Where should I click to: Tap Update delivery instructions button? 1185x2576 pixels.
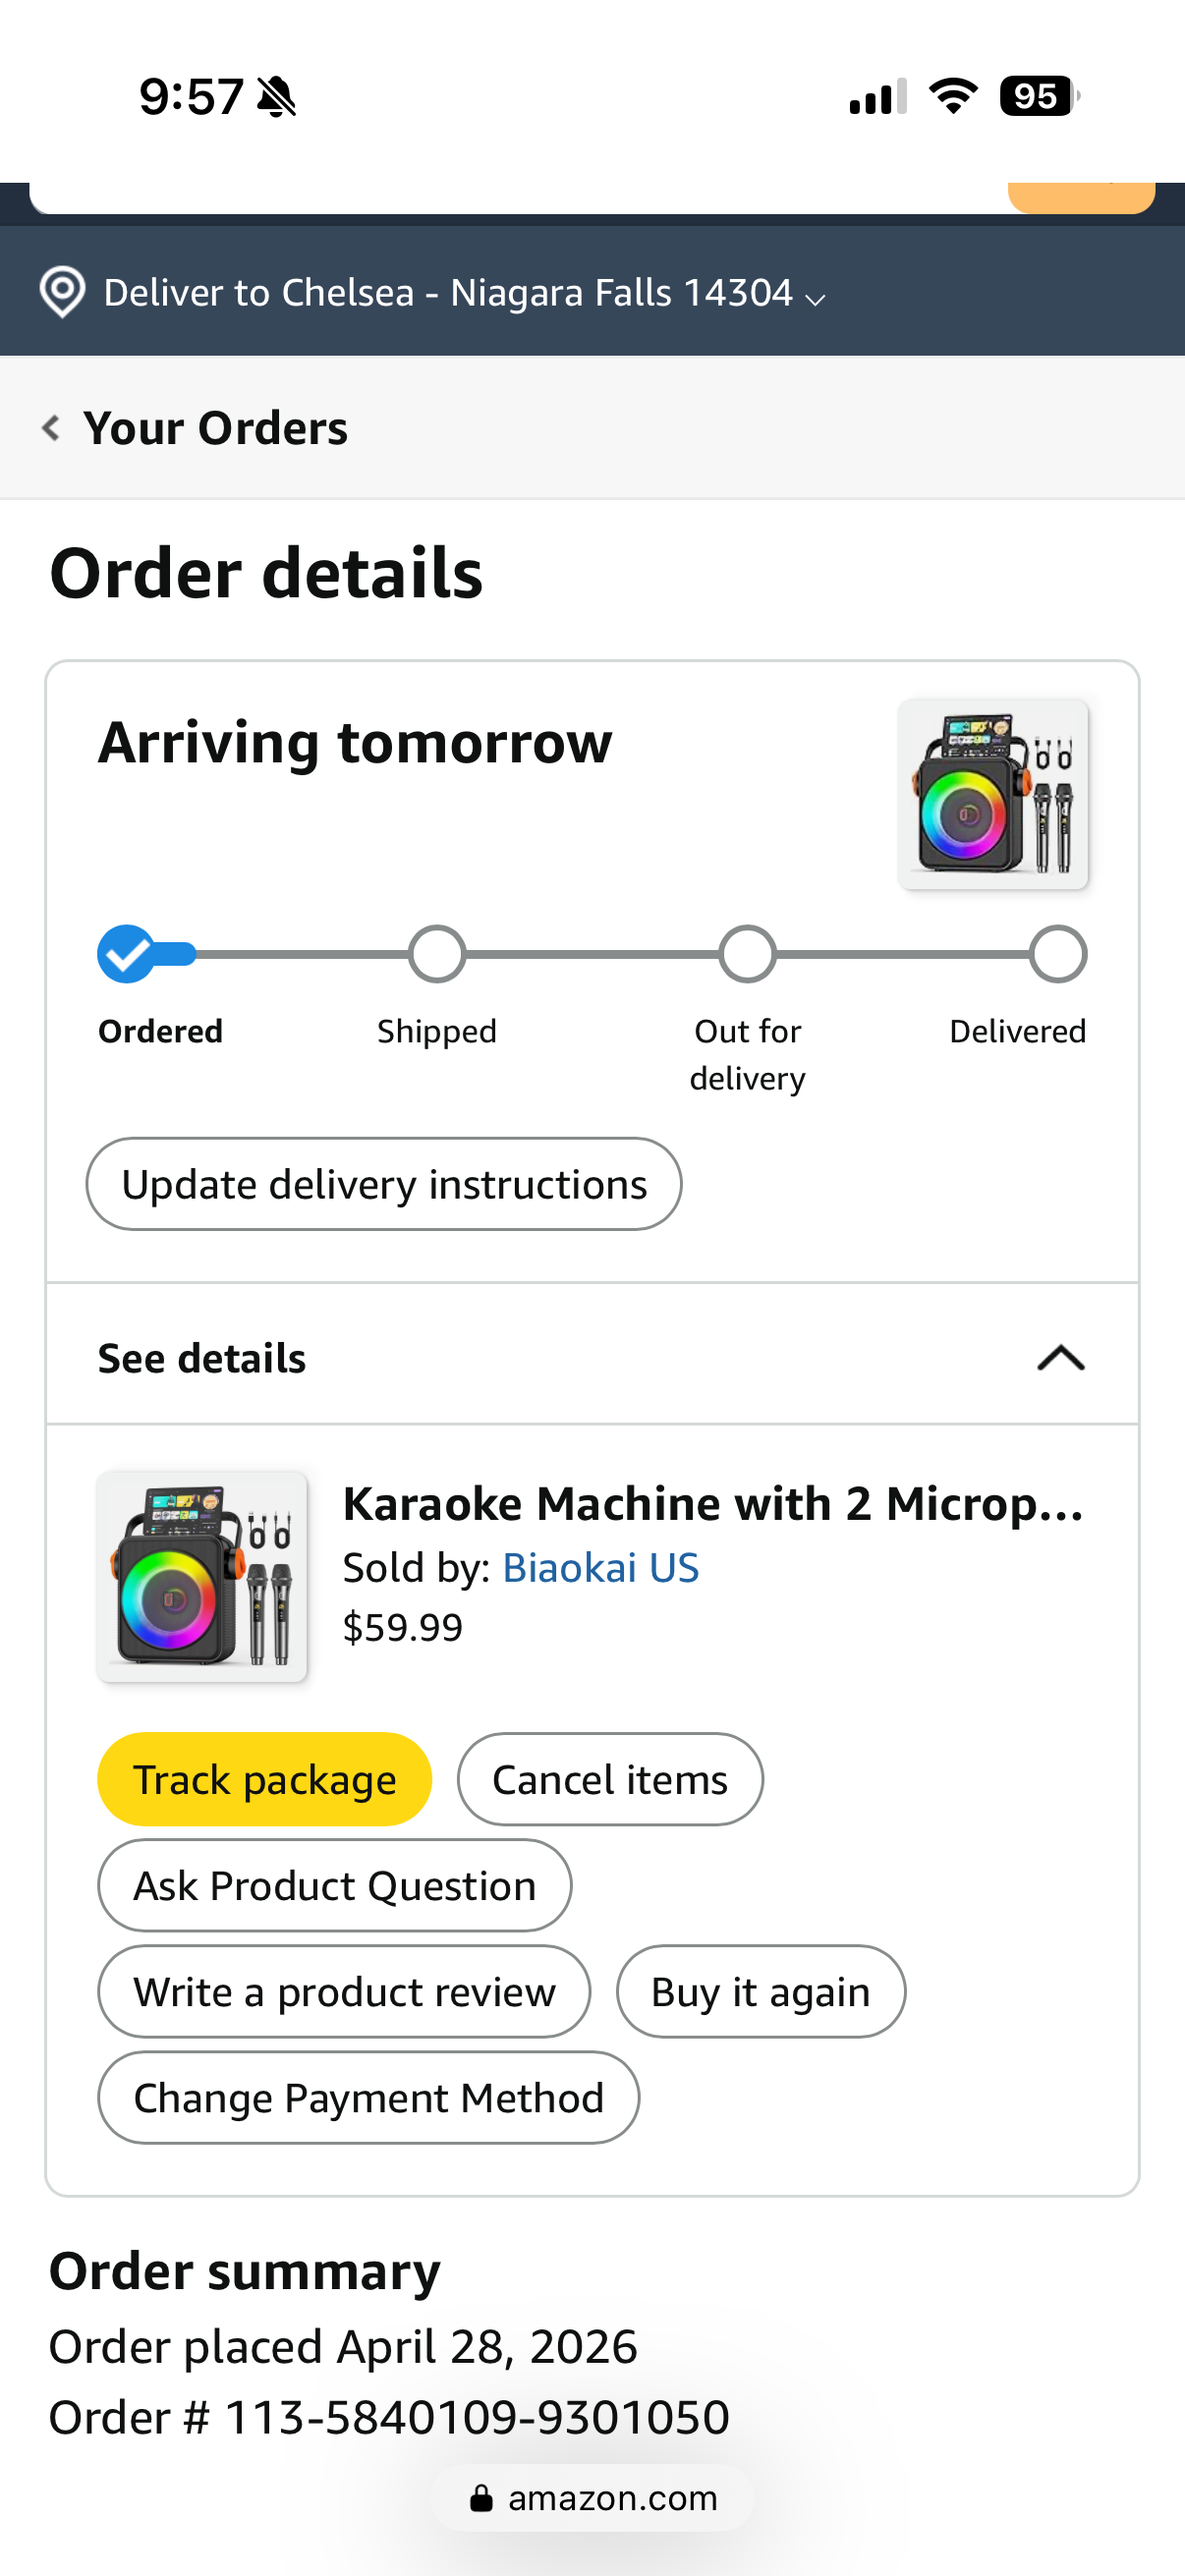pyautogui.click(x=384, y=1184)
